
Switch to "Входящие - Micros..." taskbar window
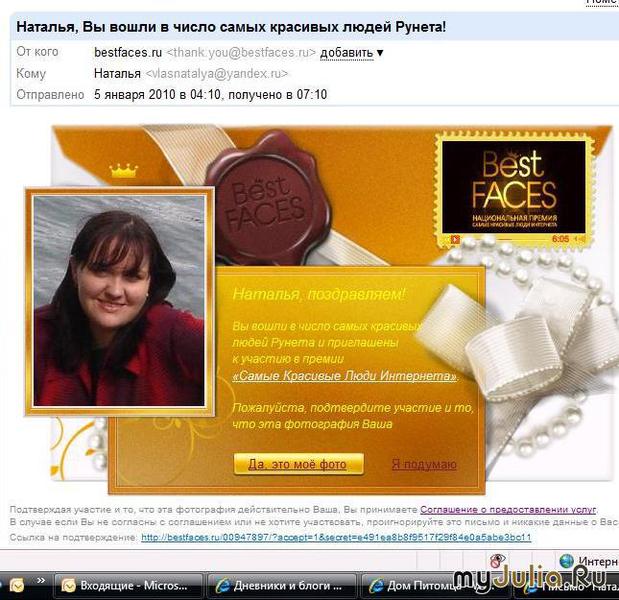pos(128,585)
